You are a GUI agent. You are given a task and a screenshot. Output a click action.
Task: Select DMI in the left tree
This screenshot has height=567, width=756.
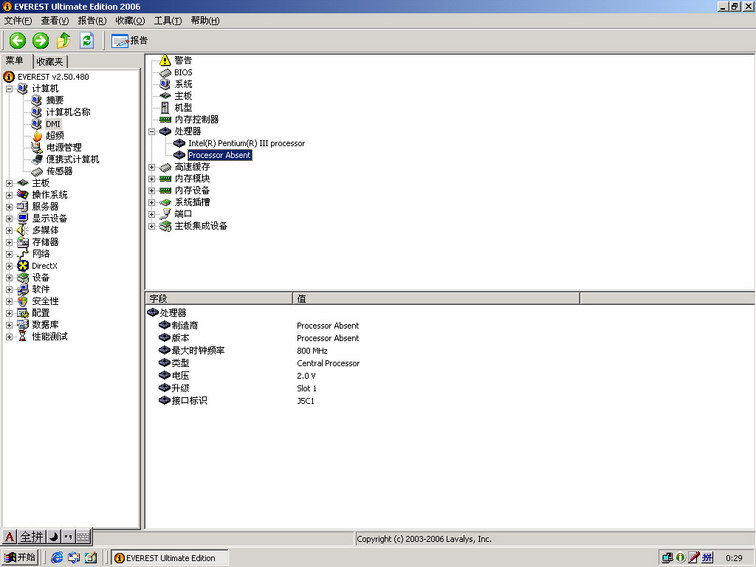[53, 124]
